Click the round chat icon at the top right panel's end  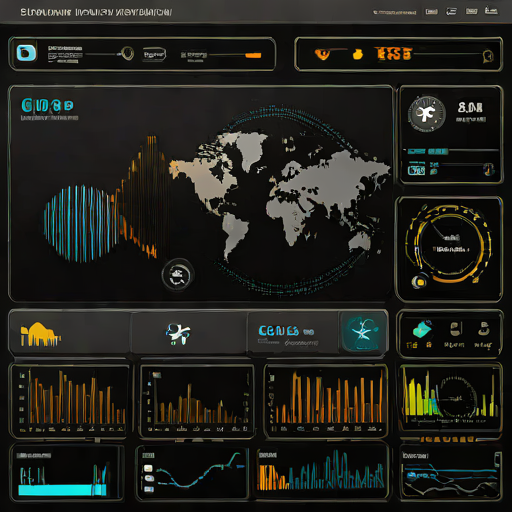point(488,56)
